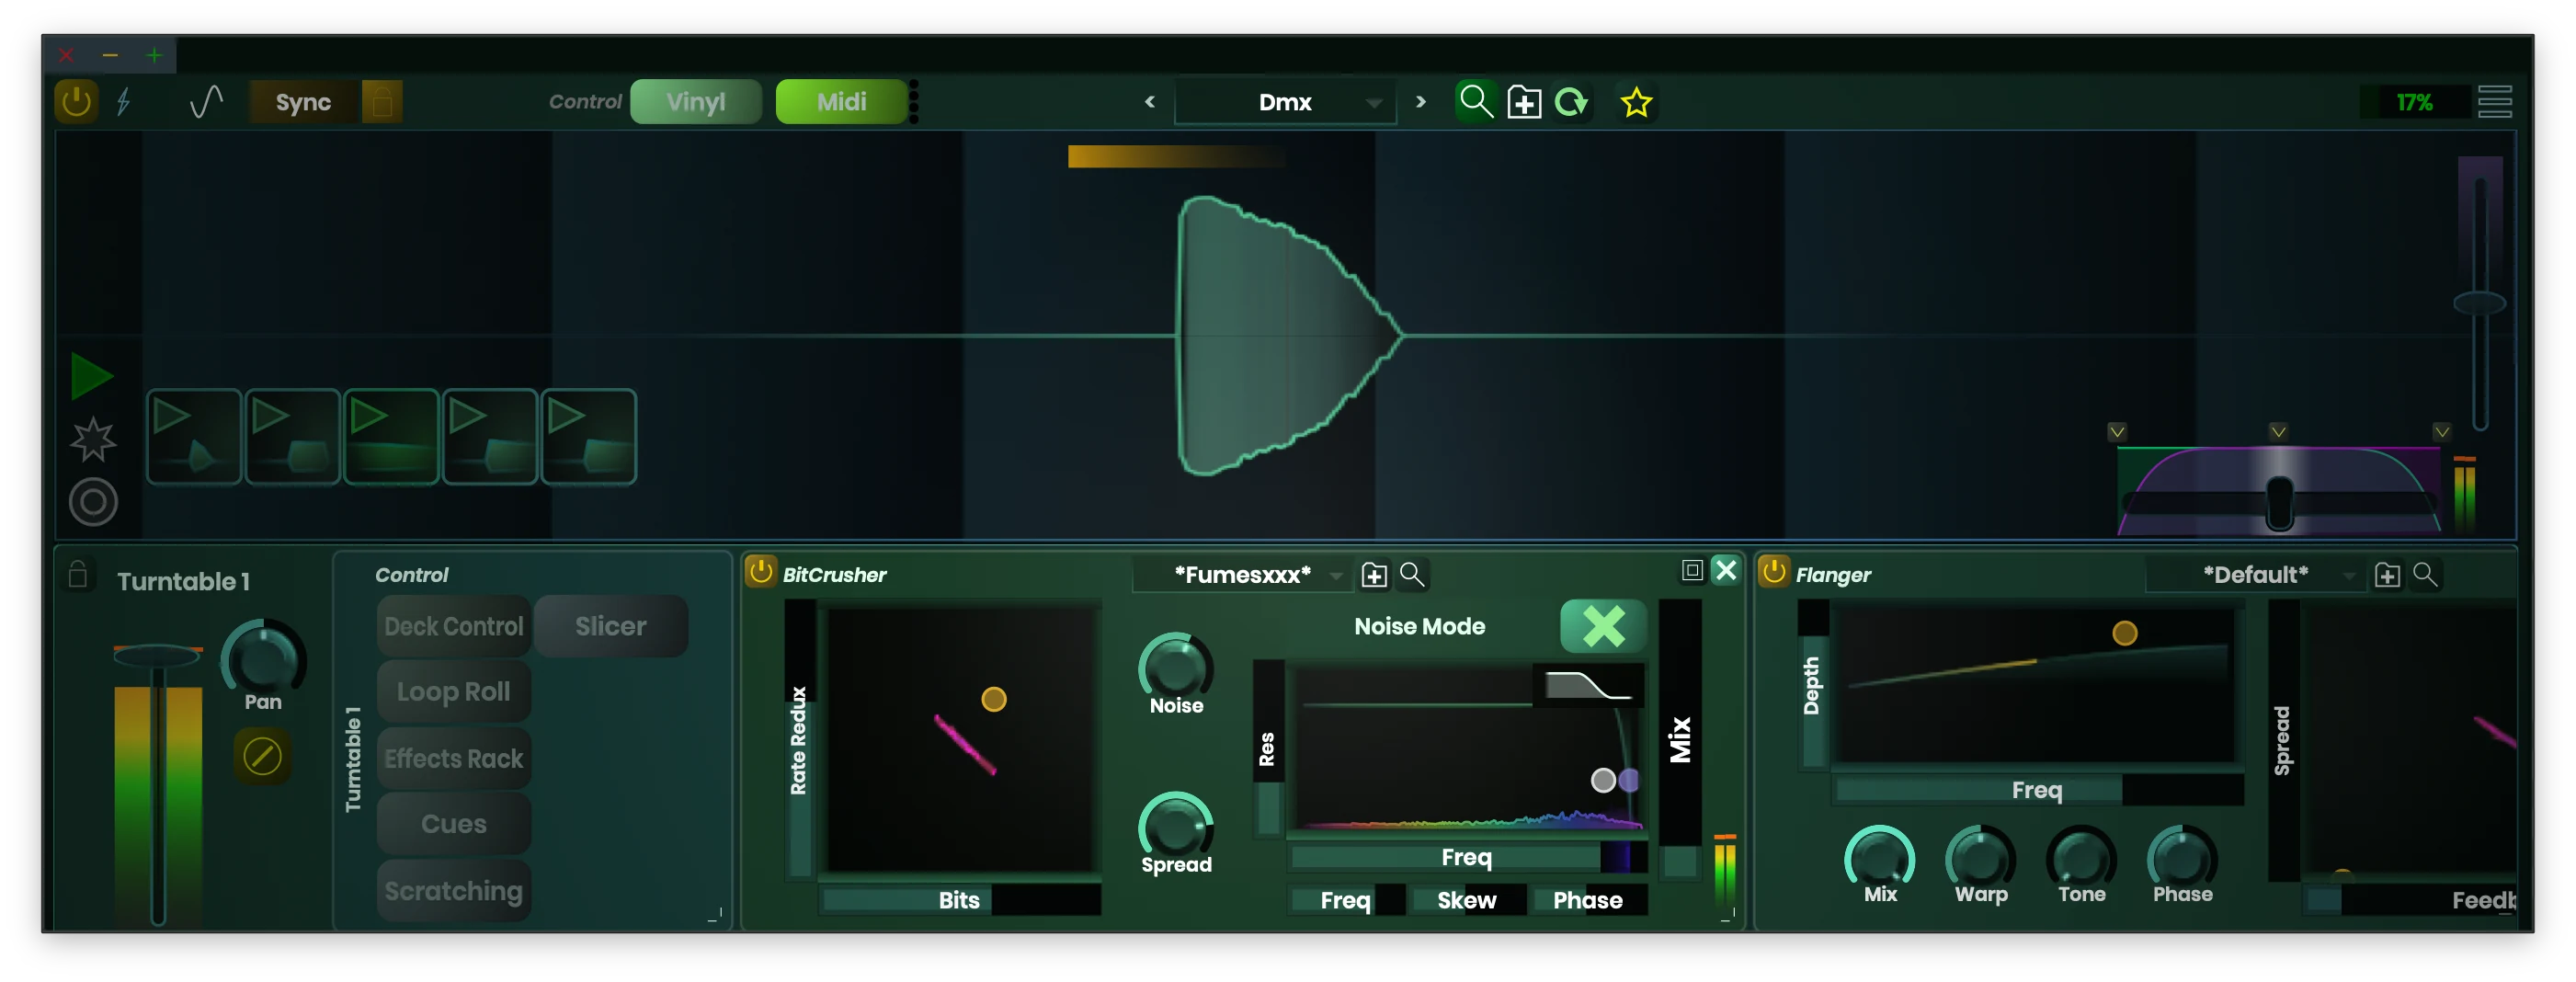Click the record circle icon on the left
This screenshot has width=2576, height=982.
pyautogui.click(x=92, y=501)
